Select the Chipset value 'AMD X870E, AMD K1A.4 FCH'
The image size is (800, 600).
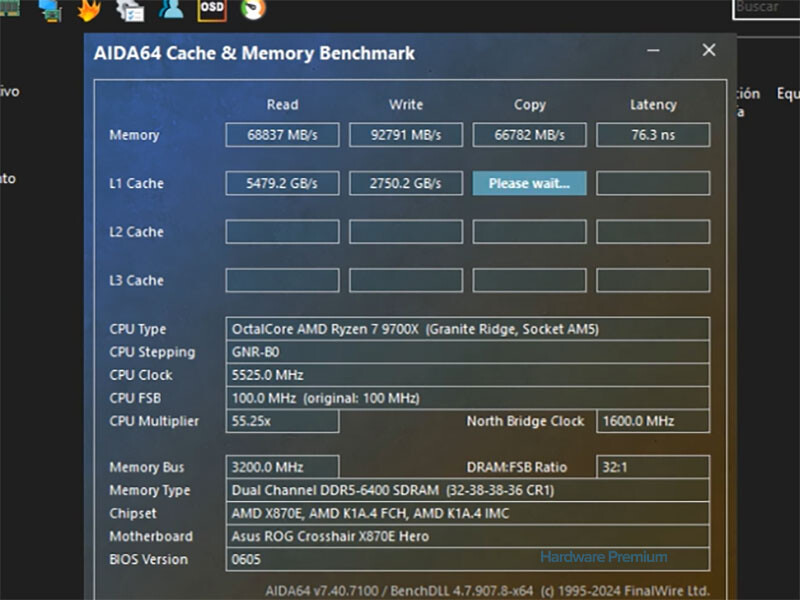coord(467,513)
